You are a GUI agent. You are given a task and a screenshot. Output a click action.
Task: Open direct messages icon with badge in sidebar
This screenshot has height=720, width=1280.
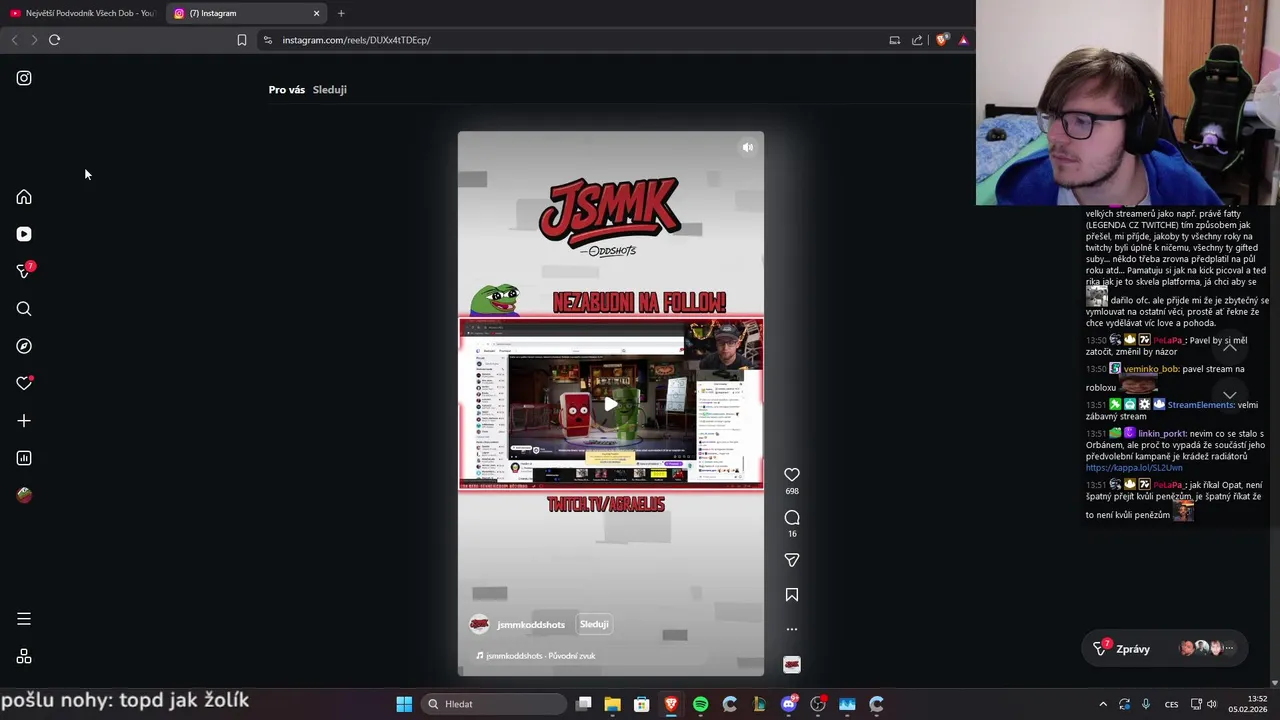coord(24,271)
